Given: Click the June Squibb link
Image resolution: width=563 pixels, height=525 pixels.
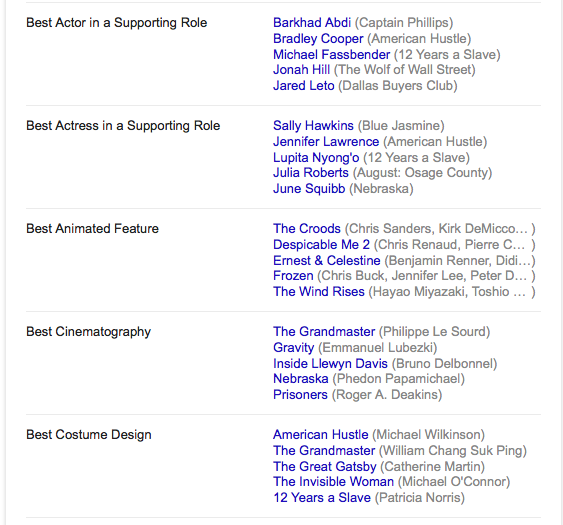Looking at the screenshot, I should click(x=309, y=189).
